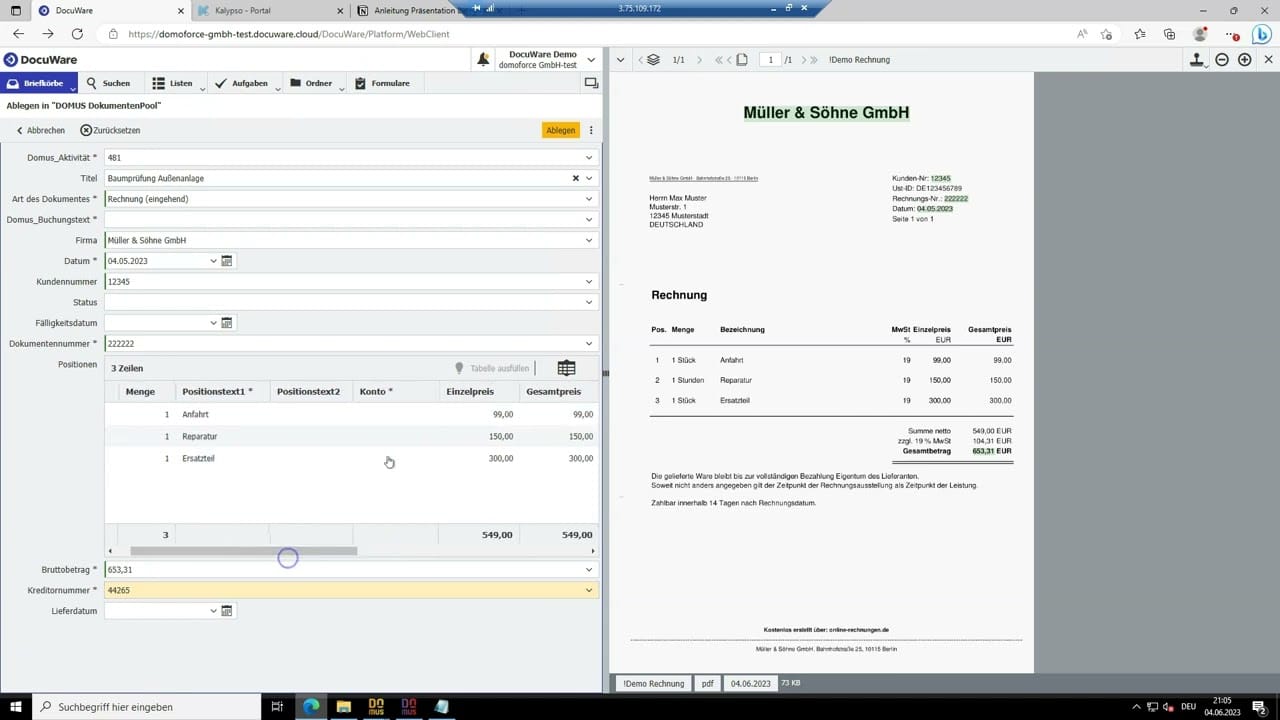
Task: Open the Suchen menu
Action: 108,83
